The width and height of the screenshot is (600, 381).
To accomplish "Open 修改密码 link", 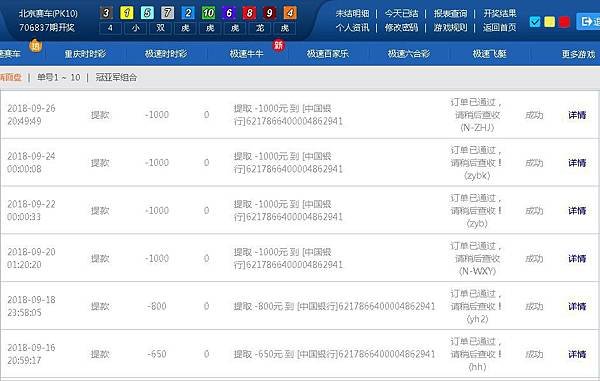I will [401, 28].
